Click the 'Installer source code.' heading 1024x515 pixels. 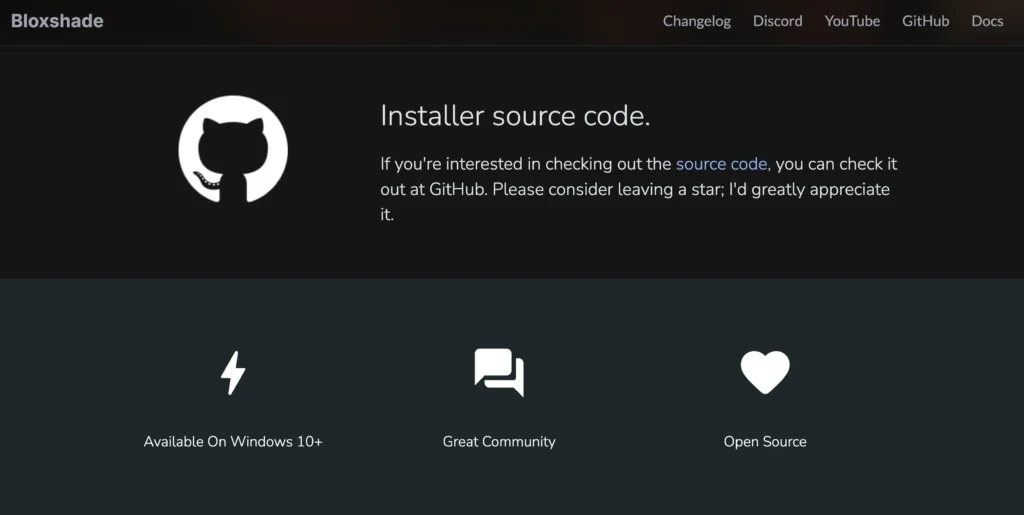515,116
